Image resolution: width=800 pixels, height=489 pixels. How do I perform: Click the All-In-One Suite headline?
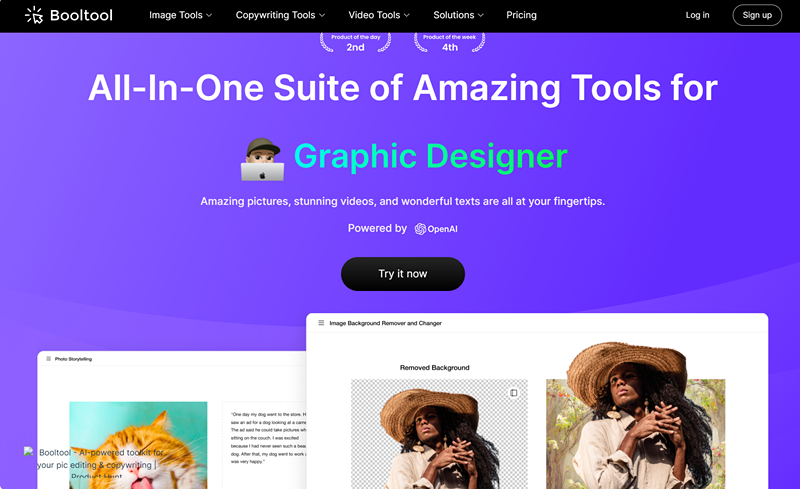(x=403, y=88)
